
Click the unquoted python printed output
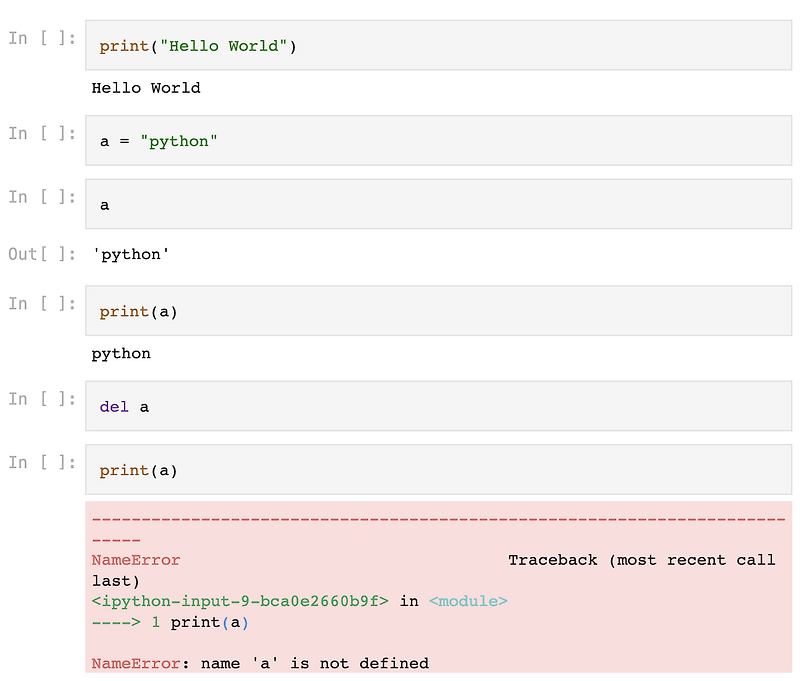click(121, 353)
